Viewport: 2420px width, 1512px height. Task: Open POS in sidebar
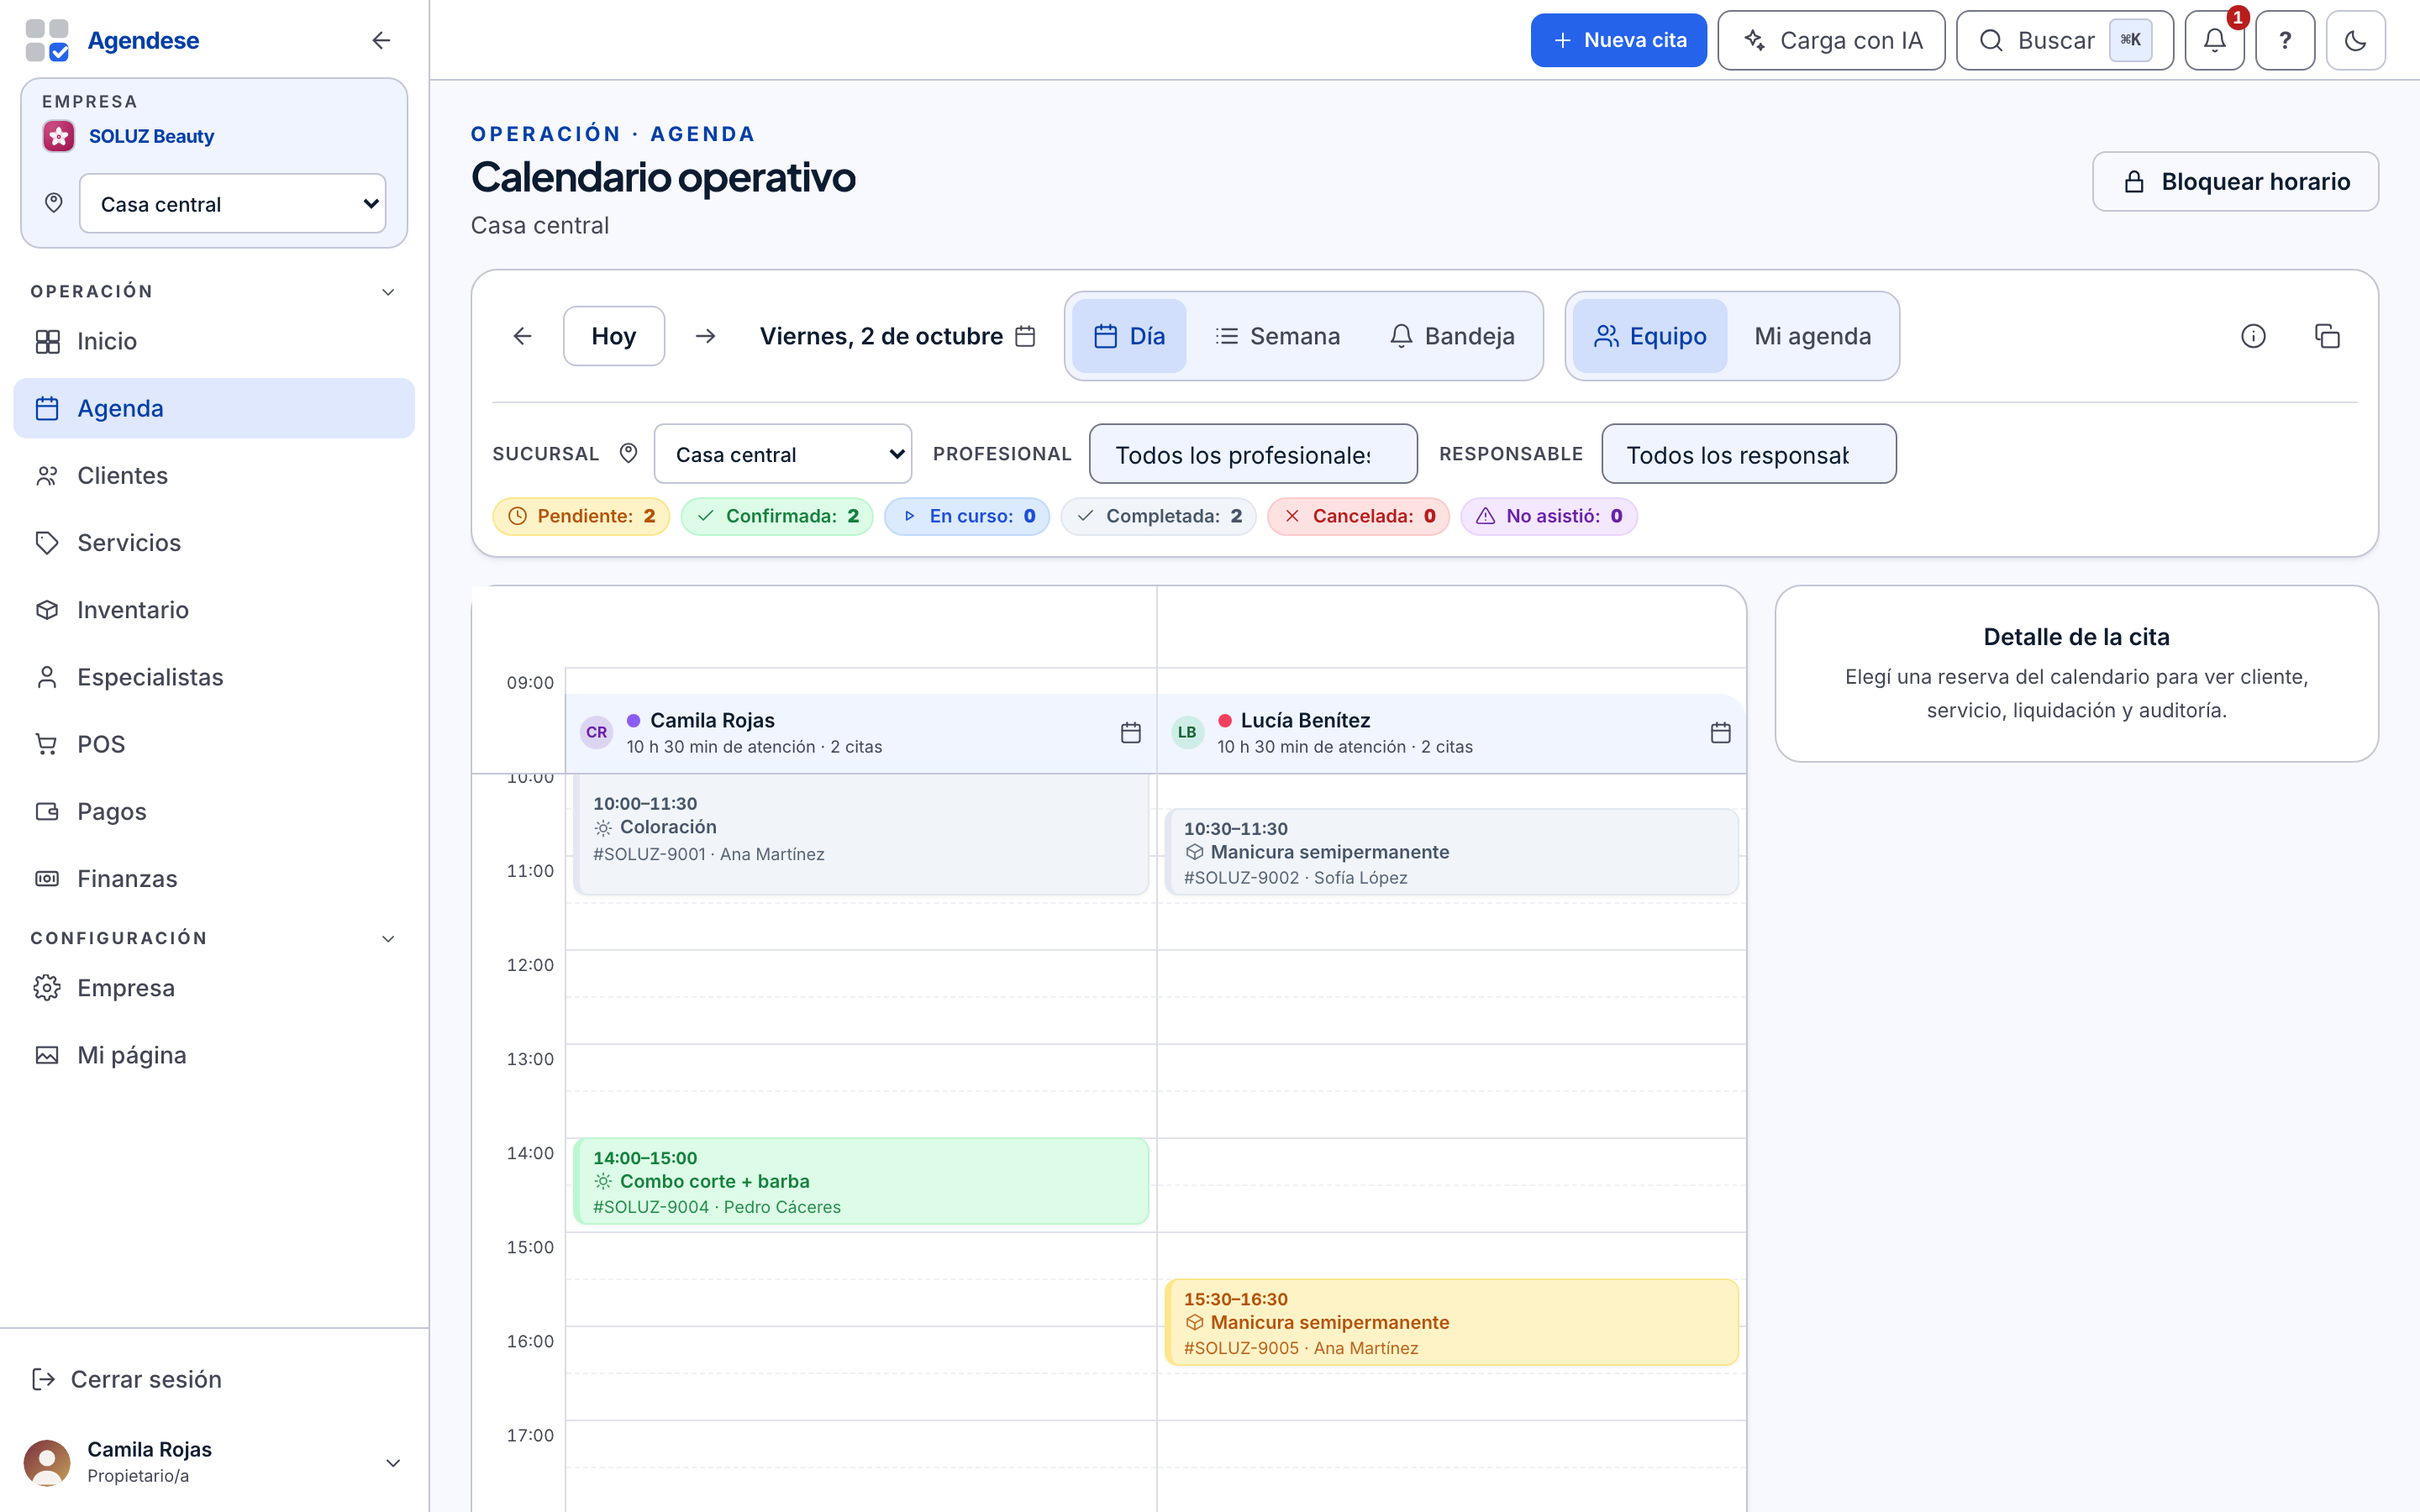[214, 744]
